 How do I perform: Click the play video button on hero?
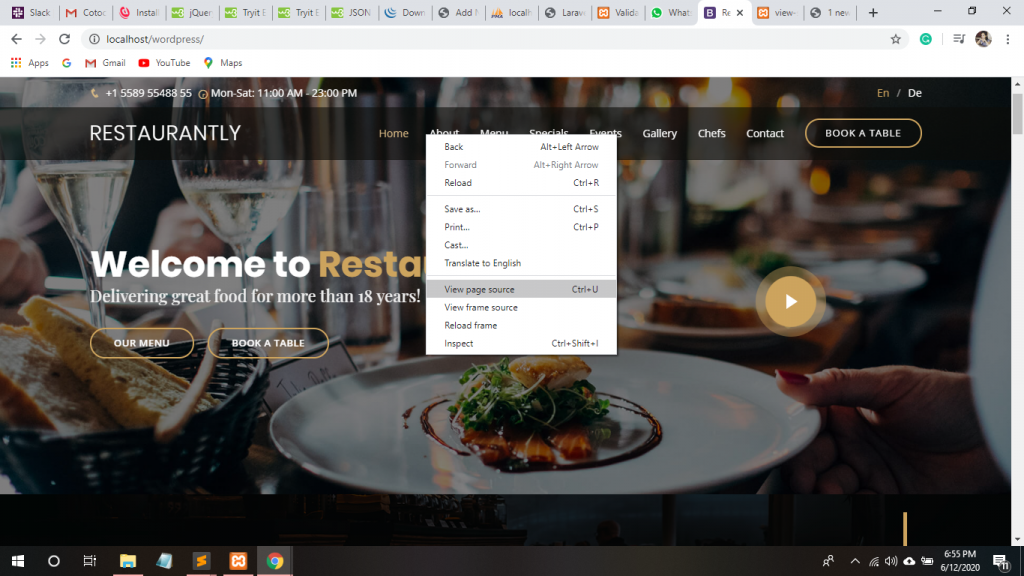[791, 301]
